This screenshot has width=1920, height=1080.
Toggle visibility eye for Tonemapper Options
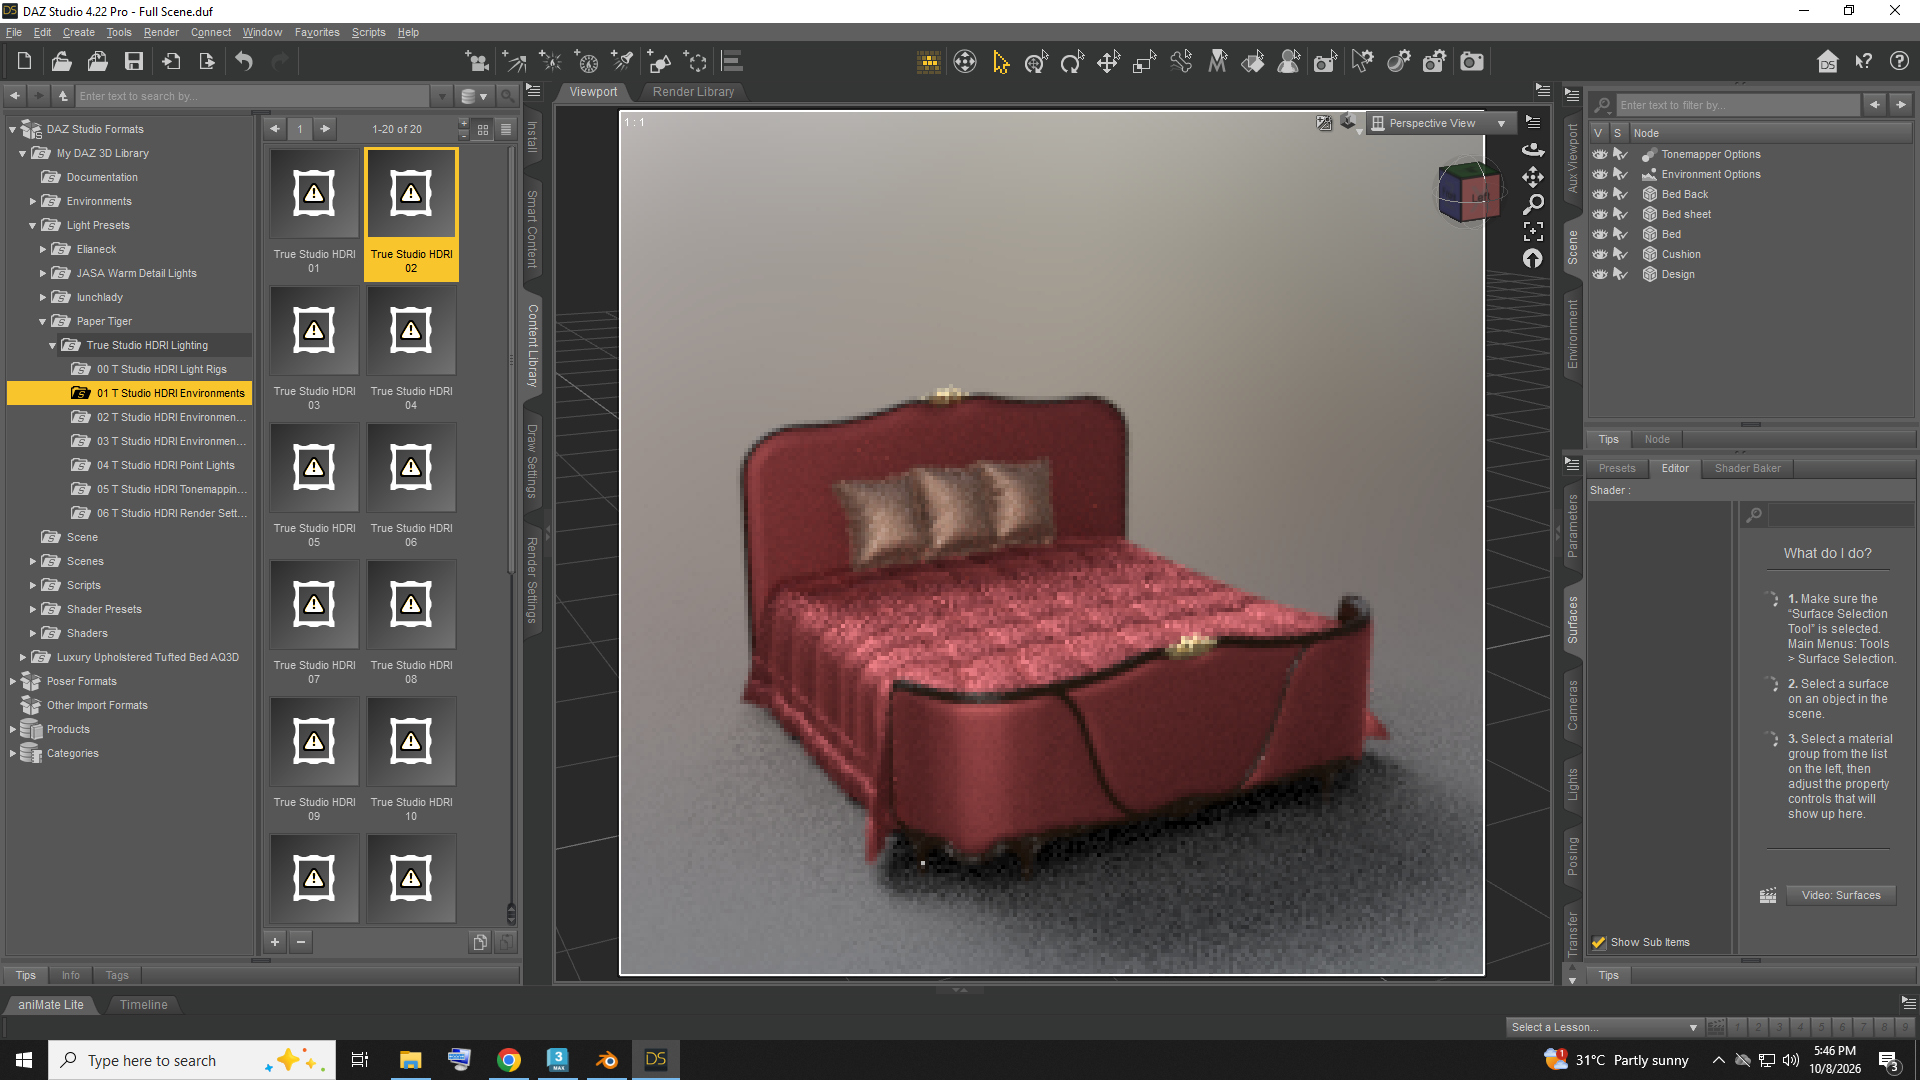pyautogui.click(x=1599, y=154)
